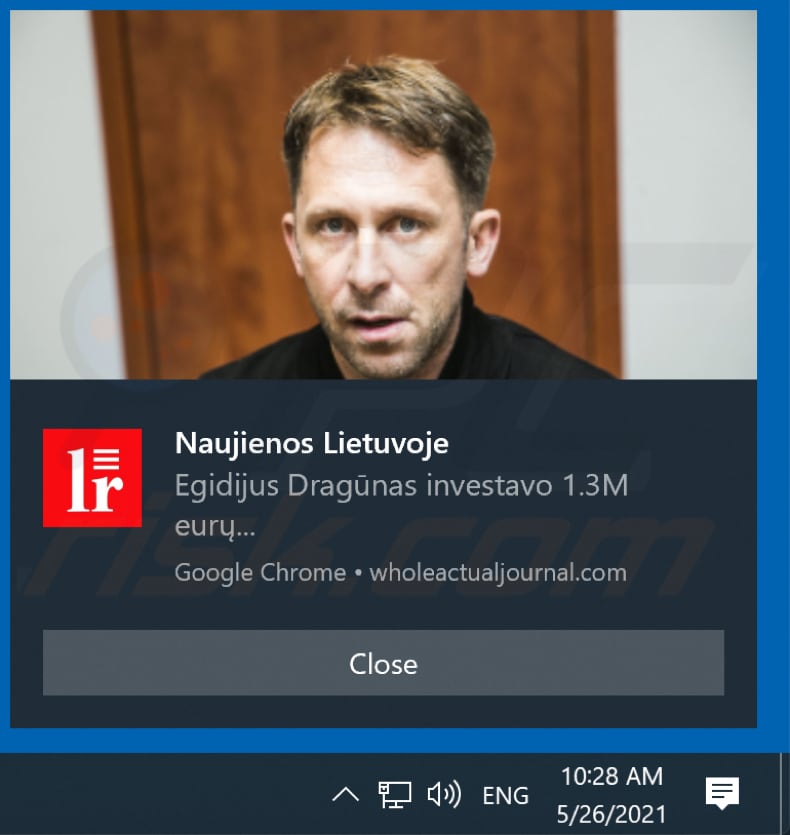Click the show desktop sliver at taskbar edge
This screenshot has width=790, height=835.
click(x=785, y=793)
